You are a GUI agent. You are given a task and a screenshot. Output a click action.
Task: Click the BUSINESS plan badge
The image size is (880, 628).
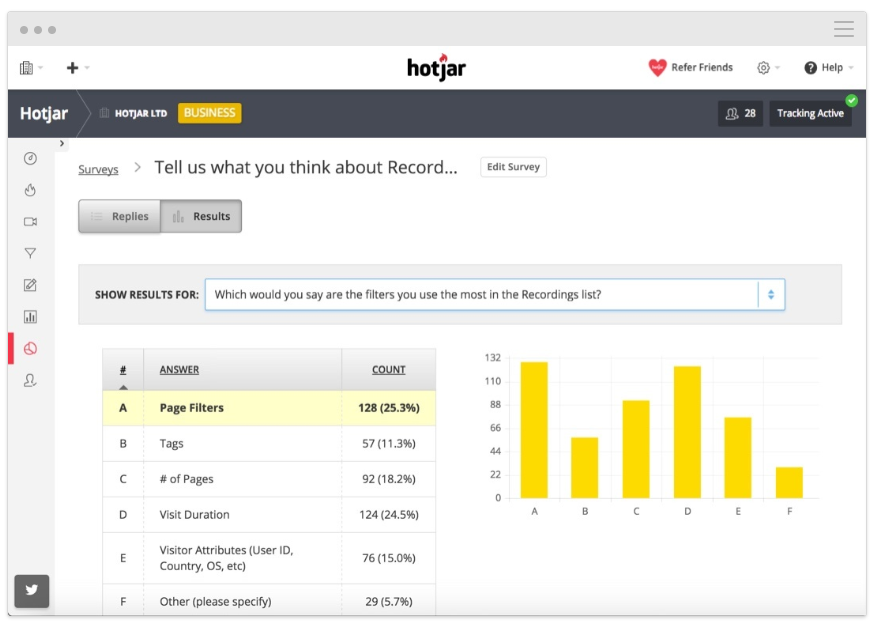[x=209, y=113]
